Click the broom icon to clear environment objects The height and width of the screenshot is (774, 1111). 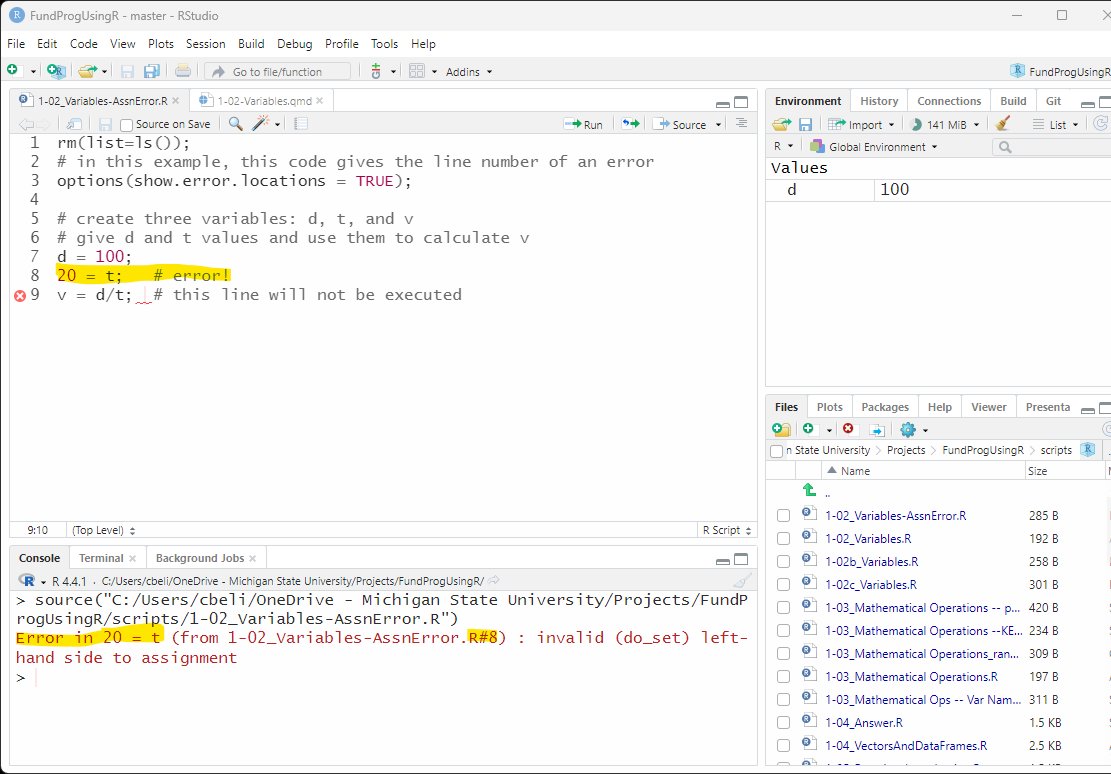coord(1003,124)
